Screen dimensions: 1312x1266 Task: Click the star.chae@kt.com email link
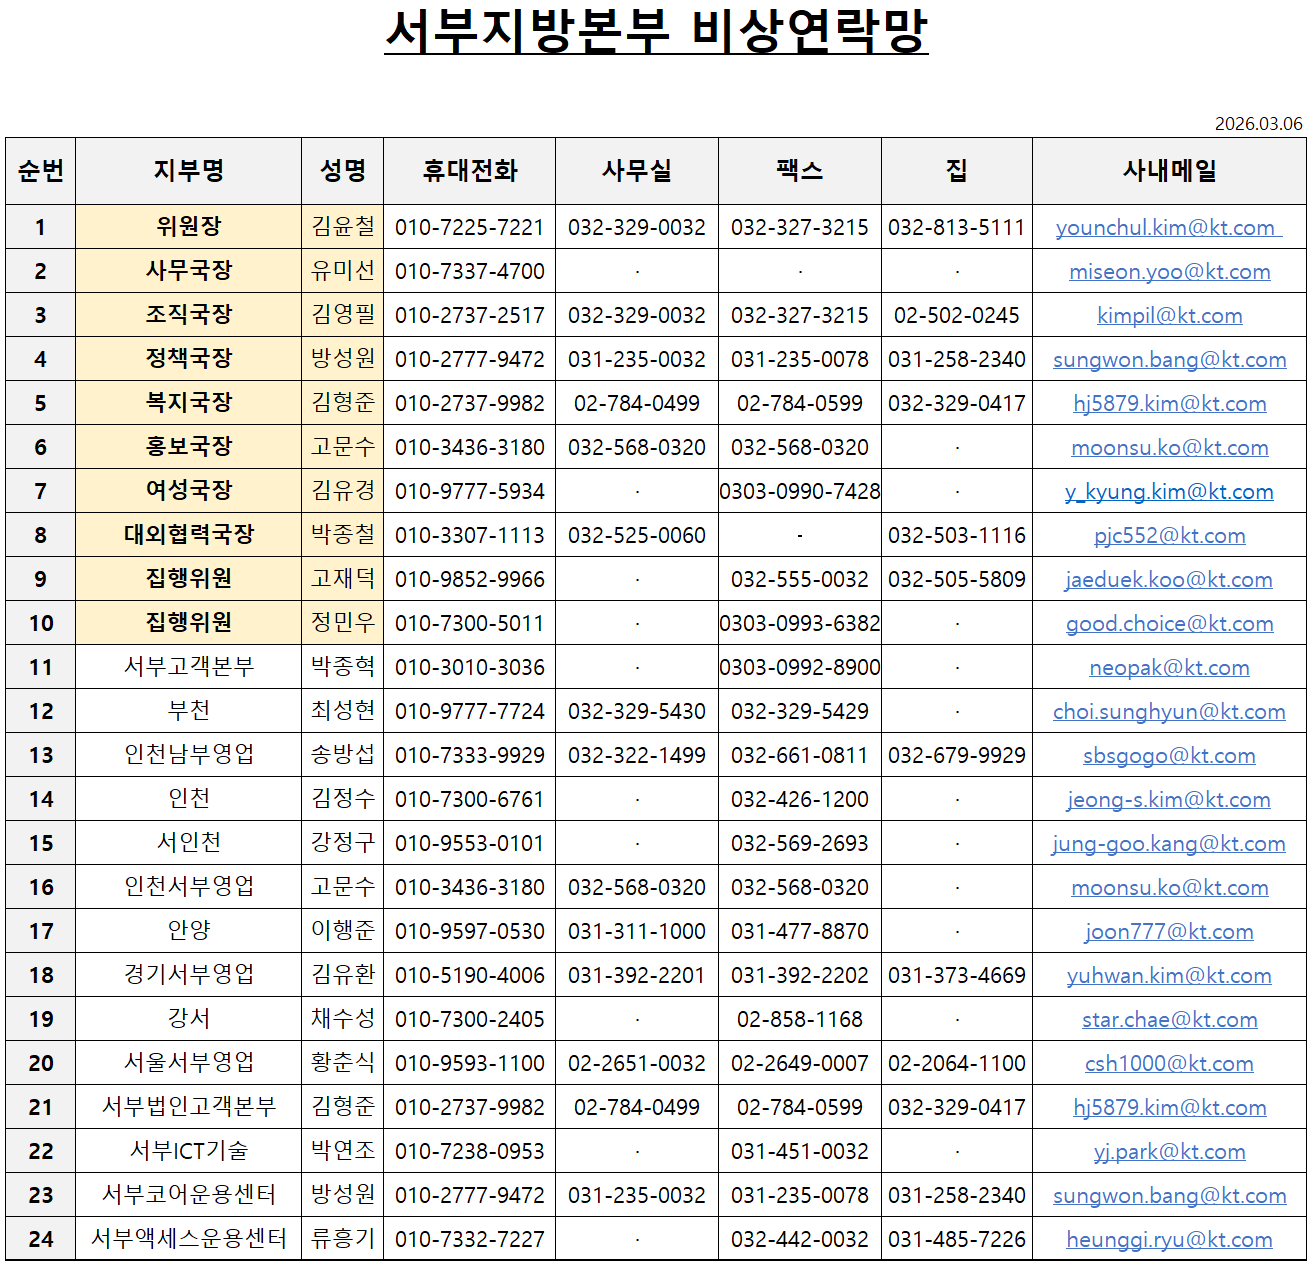click(1169, 1020)
